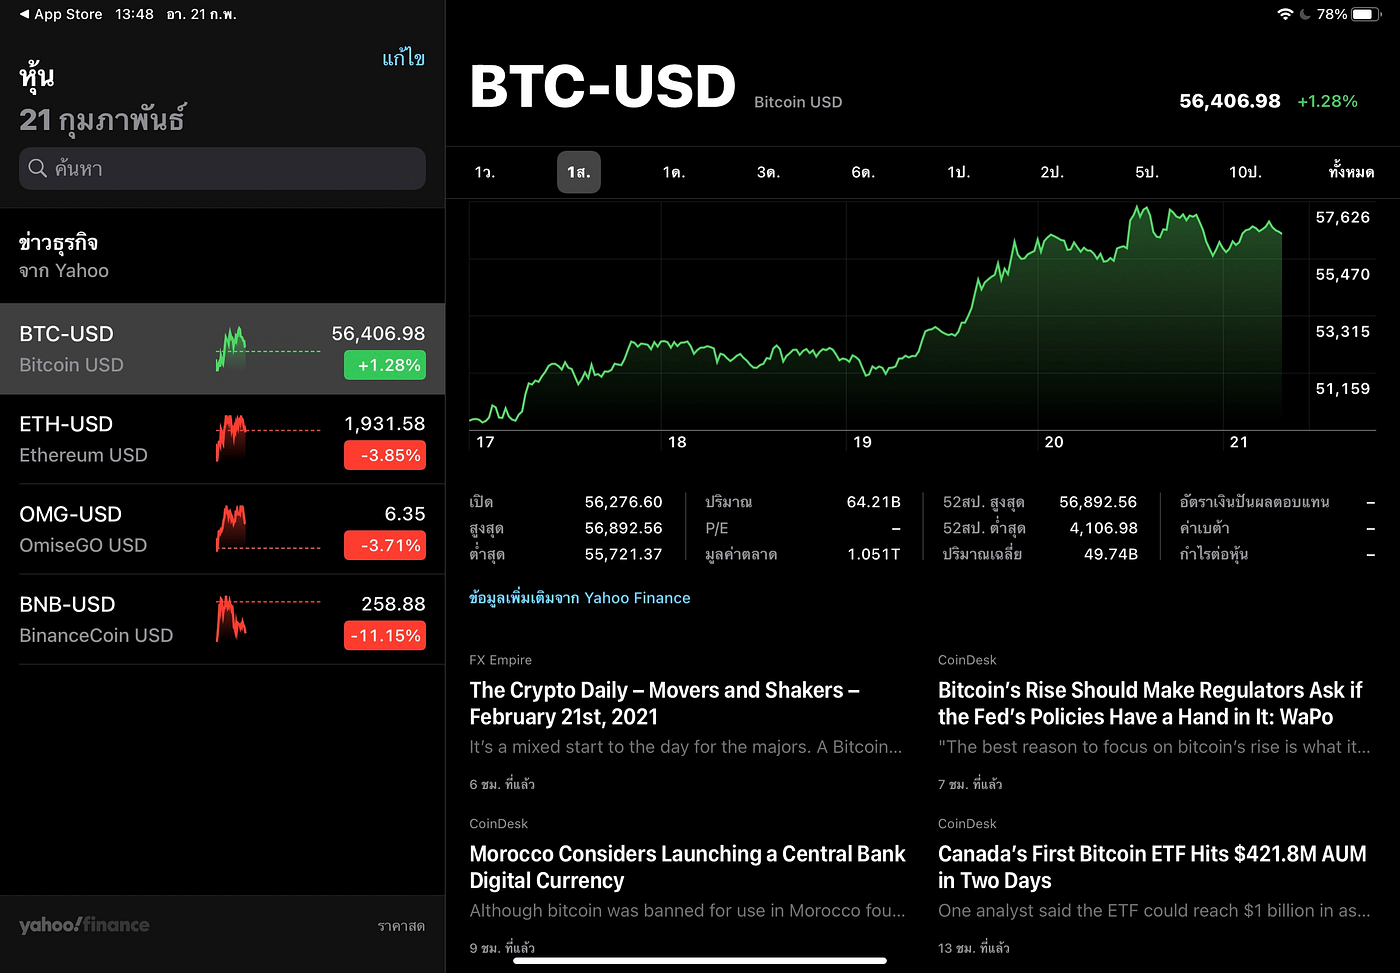
Task: Show the 10ป. (10 year) chart
Action: [x=1245, y=172]
